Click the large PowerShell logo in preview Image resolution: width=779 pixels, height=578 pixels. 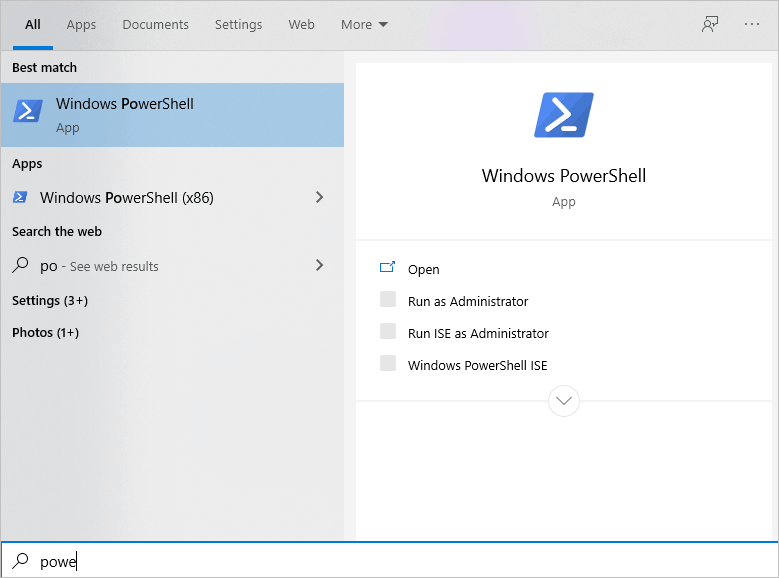pos(563,115)
